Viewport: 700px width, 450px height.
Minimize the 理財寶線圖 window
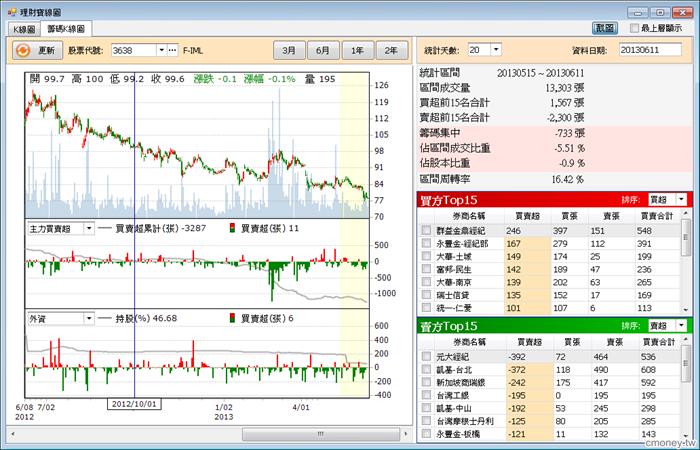[x=638, y=12]
